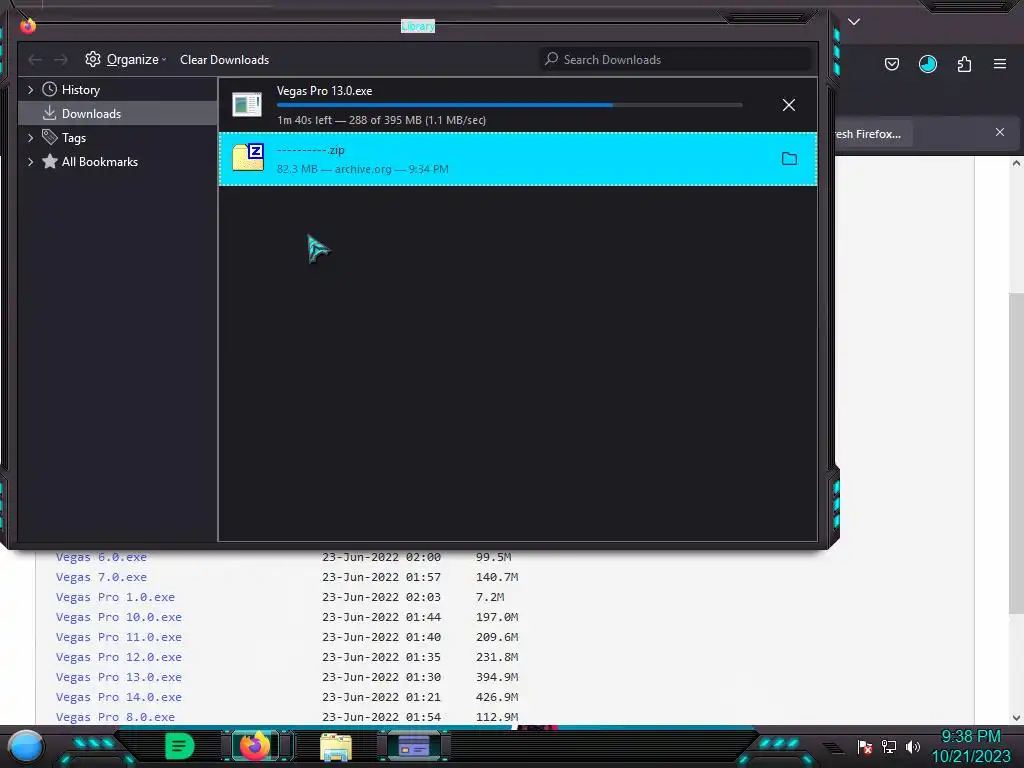The image size is (1024, 768).
Task: Open Vegas Pro 13.0.exe link on page
Action: tap(119, 677)
